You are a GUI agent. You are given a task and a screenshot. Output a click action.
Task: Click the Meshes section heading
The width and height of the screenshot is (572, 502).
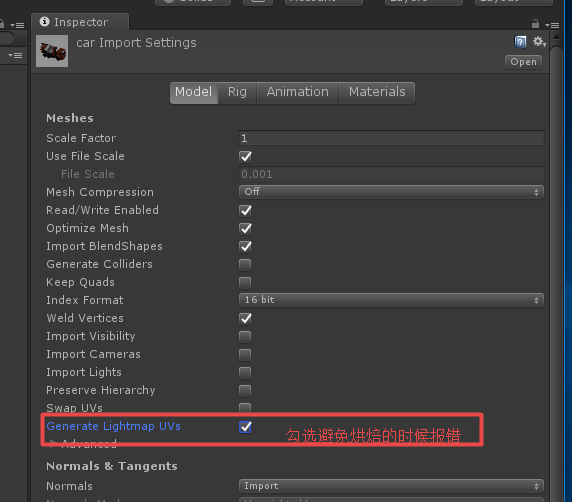point(70,118)
